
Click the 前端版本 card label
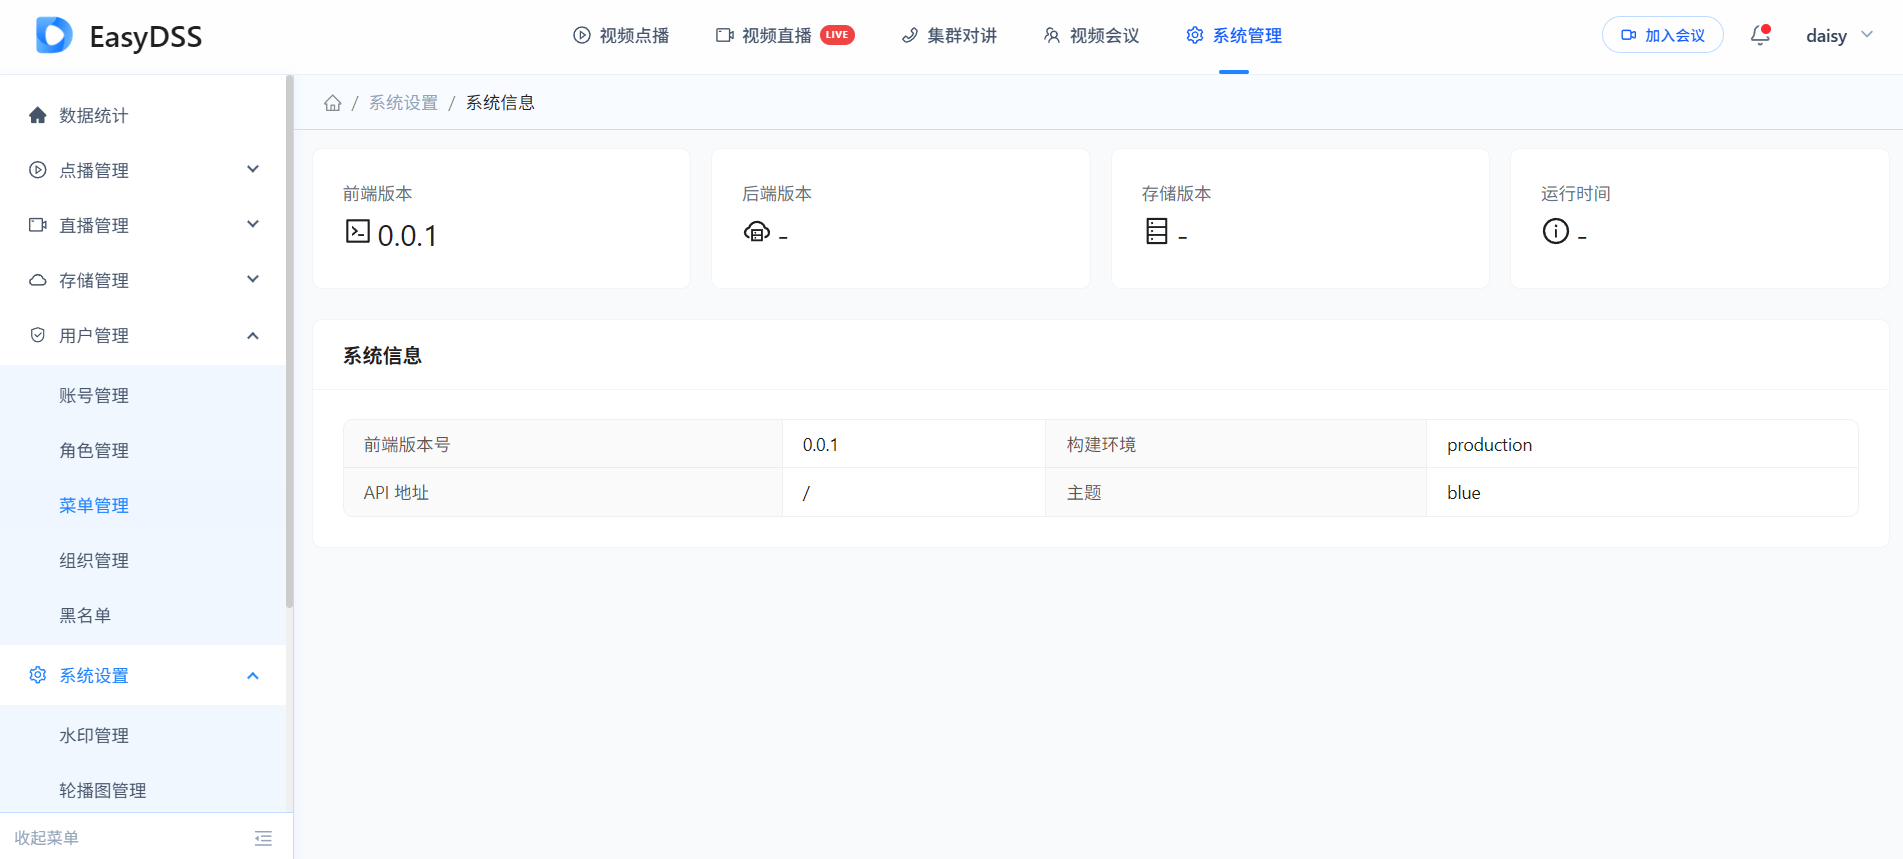coord(378,194)
